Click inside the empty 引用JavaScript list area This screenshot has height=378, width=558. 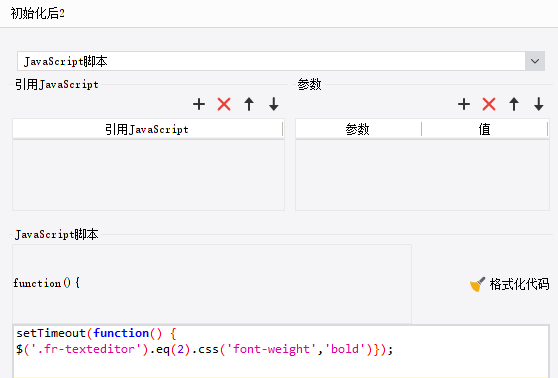tap(148, 175)
